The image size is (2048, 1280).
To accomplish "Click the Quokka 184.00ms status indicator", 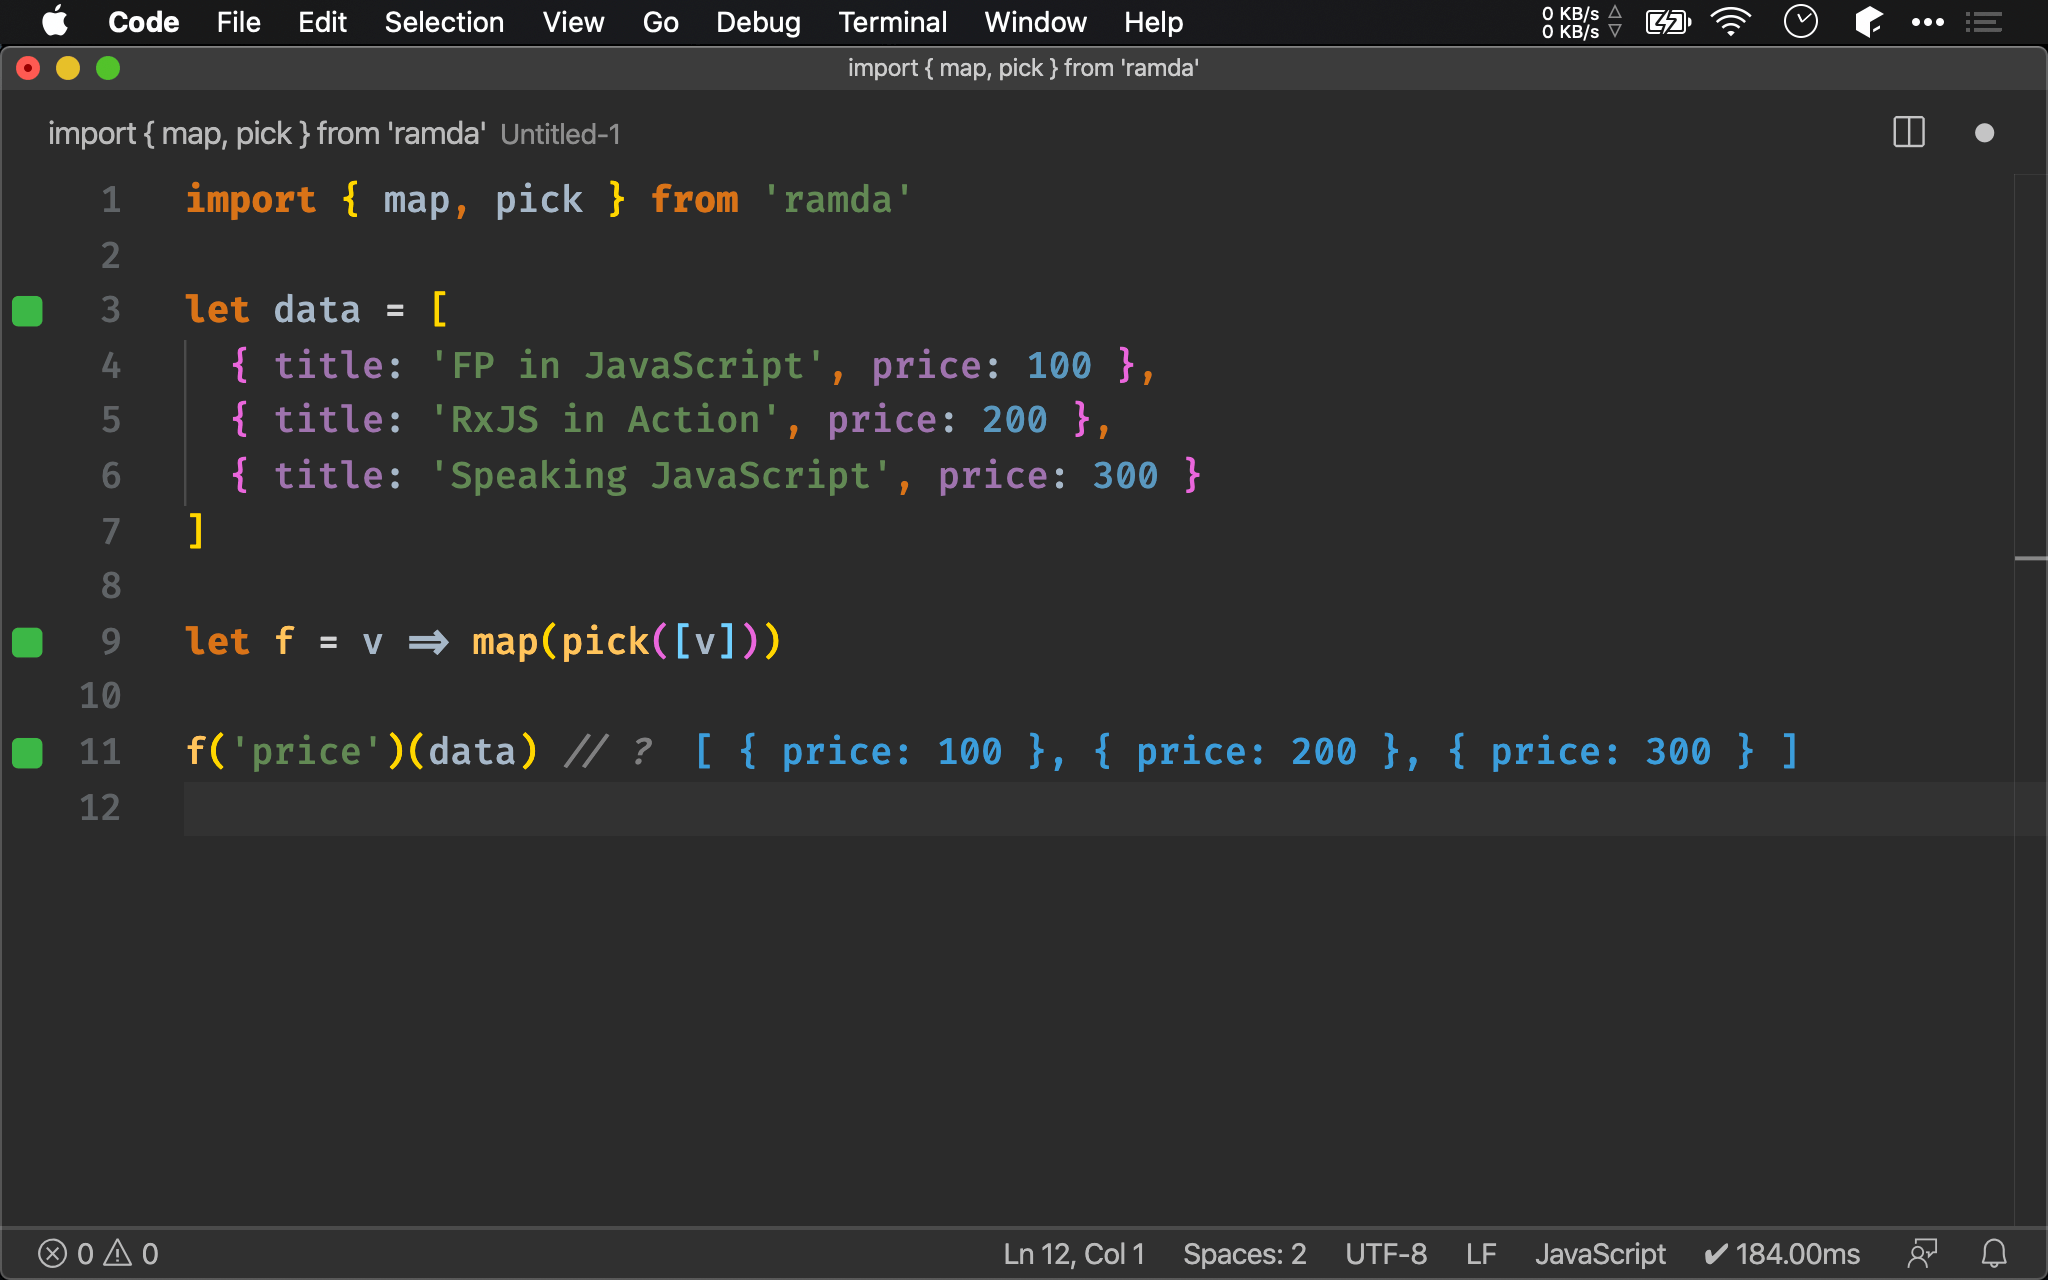I will (x=1782, y=1254).
